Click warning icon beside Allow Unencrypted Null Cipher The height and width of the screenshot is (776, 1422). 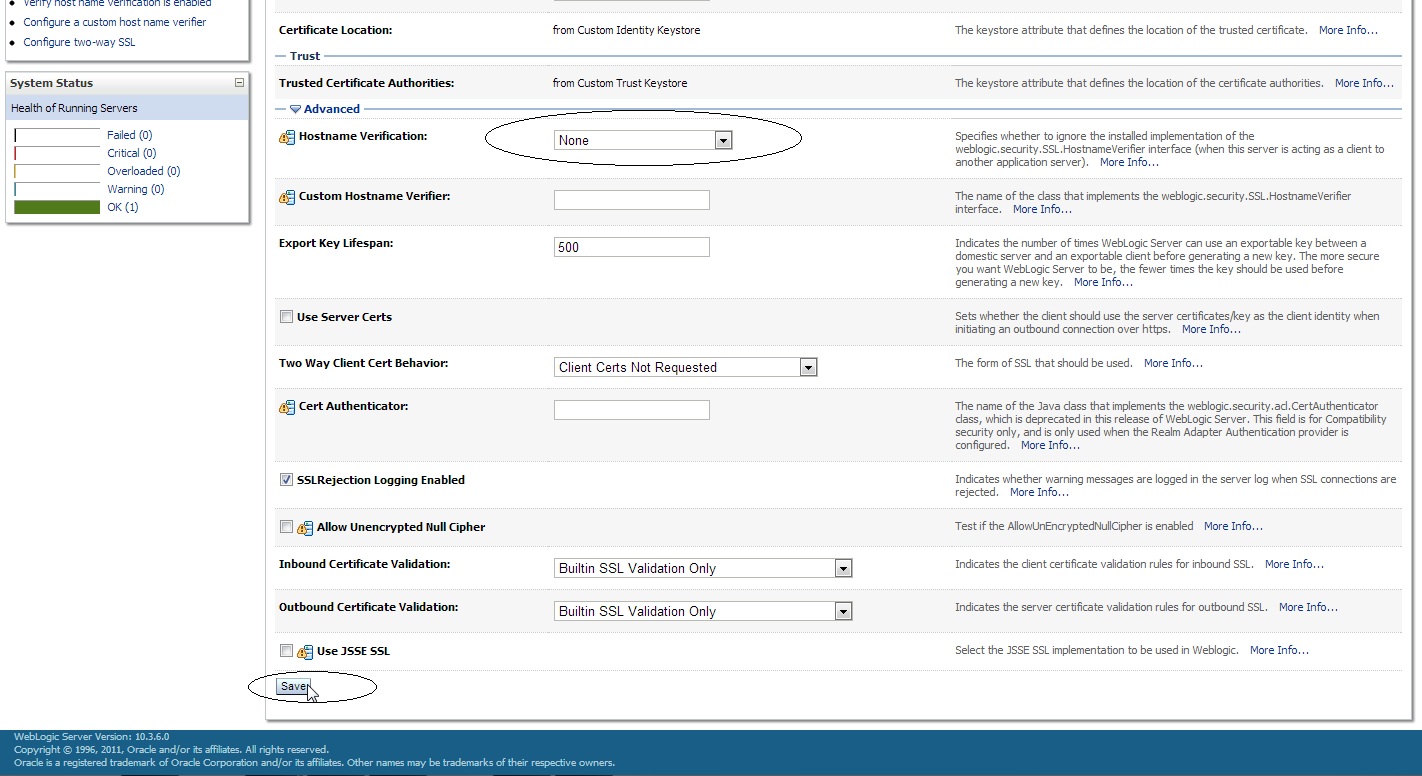click(305, 528)
